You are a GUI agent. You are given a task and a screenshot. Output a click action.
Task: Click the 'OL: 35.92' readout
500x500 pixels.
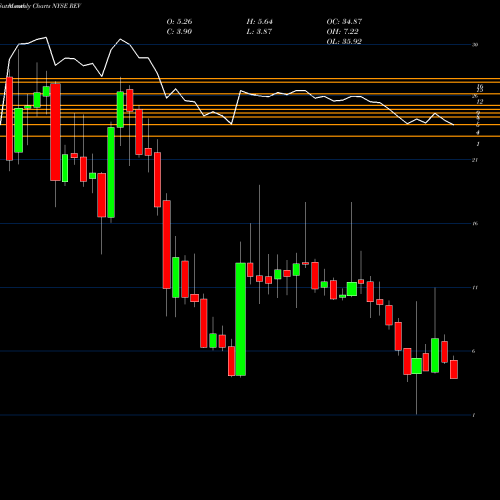(344, 42)
